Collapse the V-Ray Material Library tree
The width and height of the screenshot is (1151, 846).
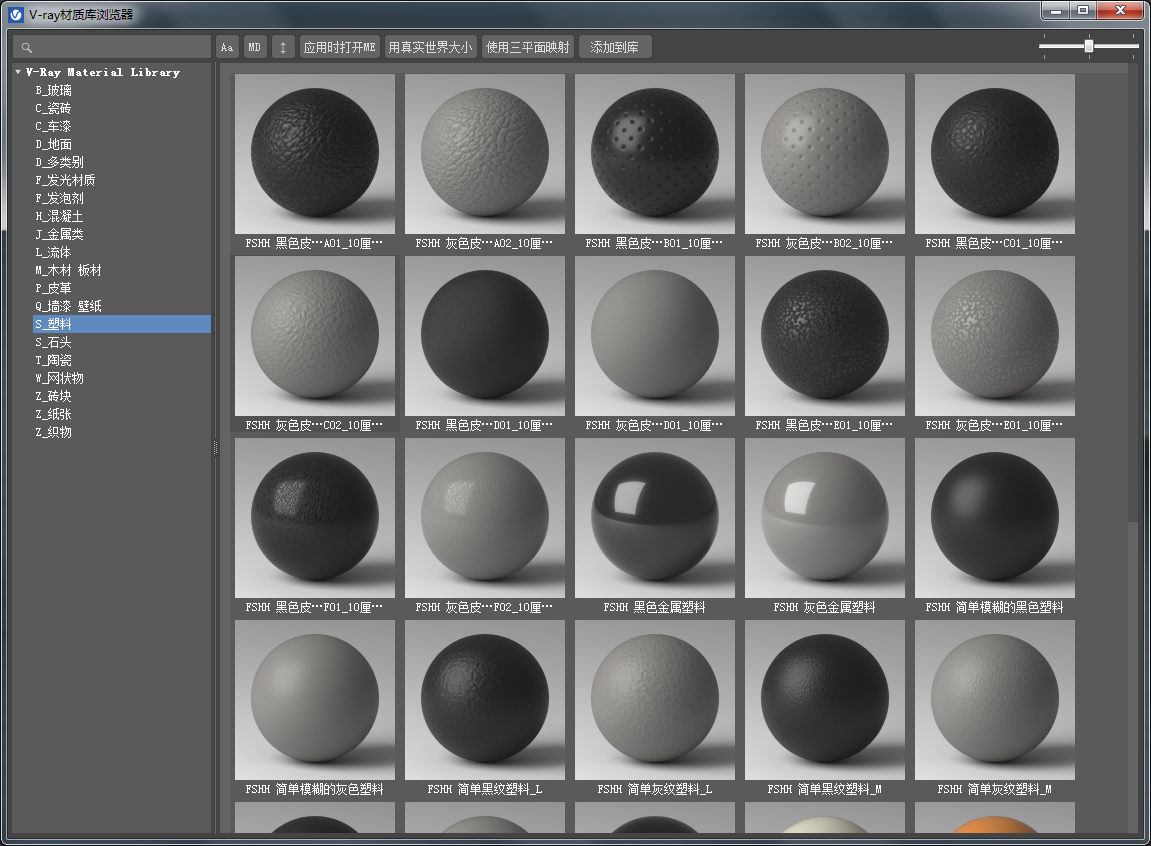(x=18, y=72)
